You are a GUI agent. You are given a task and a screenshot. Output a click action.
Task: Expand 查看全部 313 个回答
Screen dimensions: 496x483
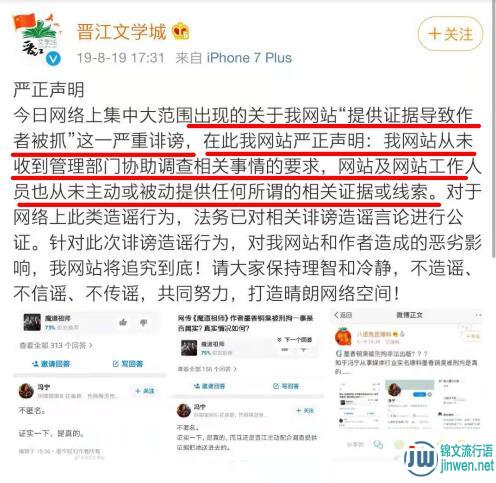click(56, 345)
